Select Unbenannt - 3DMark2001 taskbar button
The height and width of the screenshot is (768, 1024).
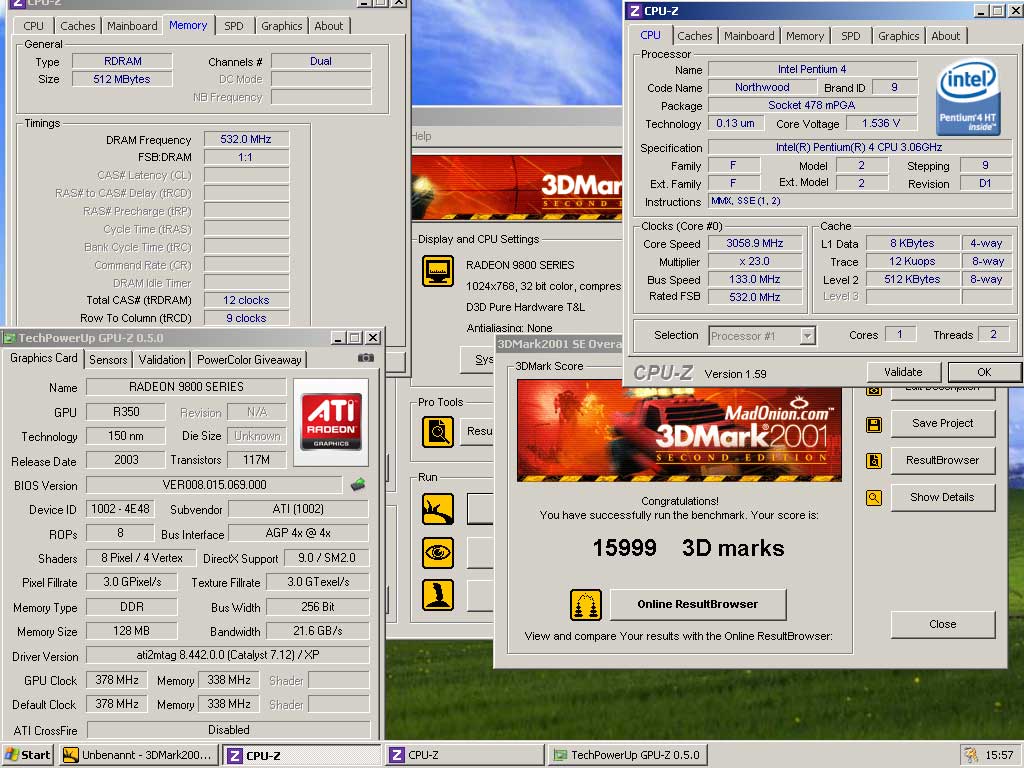click(x=138, y=755)
